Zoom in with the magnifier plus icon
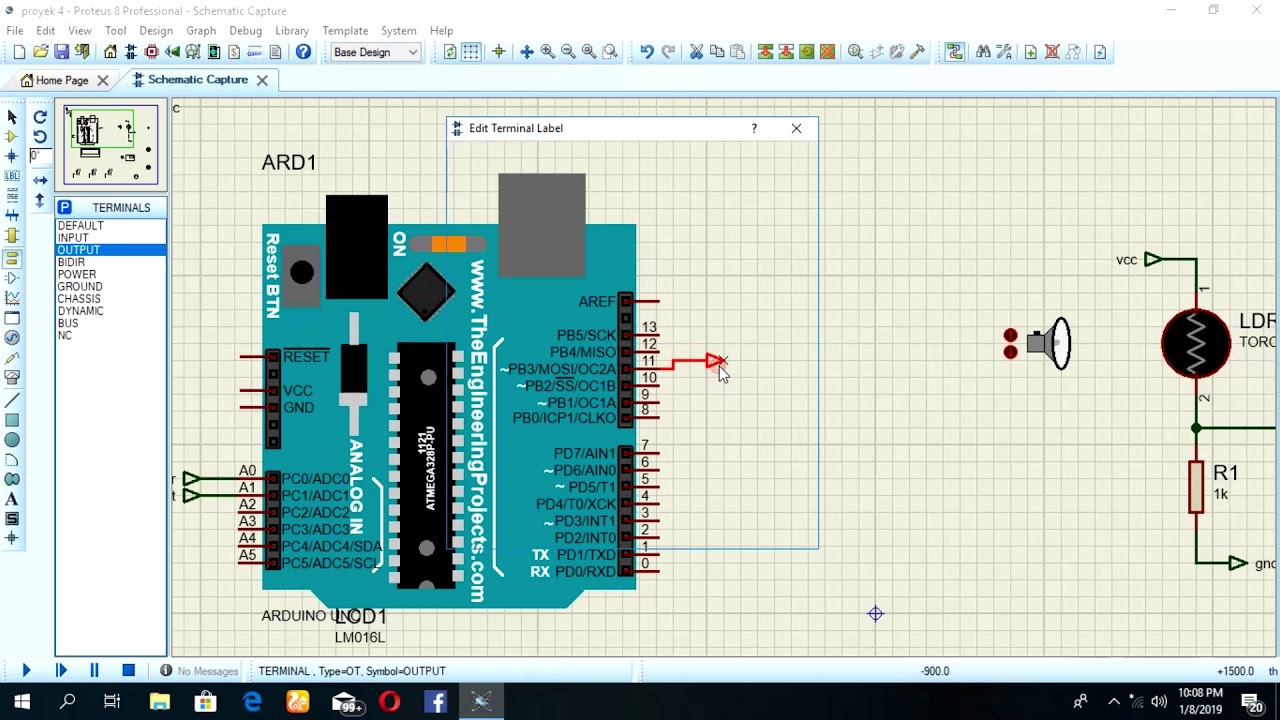 (547, 52)
